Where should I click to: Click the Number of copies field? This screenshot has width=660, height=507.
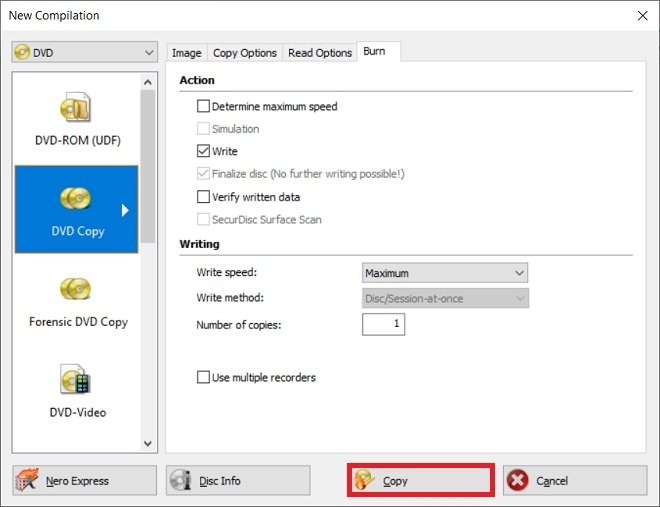pyautogui.click(x=383, y=324)
